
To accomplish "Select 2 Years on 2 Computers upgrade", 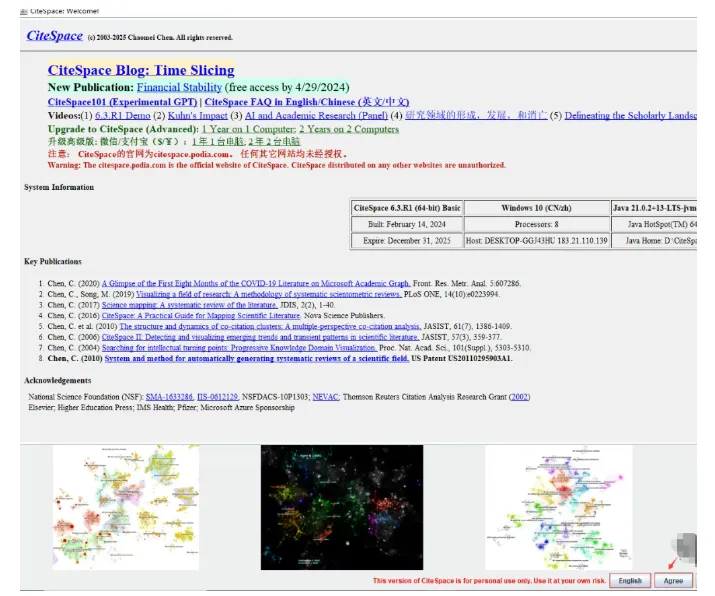I will [349, 129].
